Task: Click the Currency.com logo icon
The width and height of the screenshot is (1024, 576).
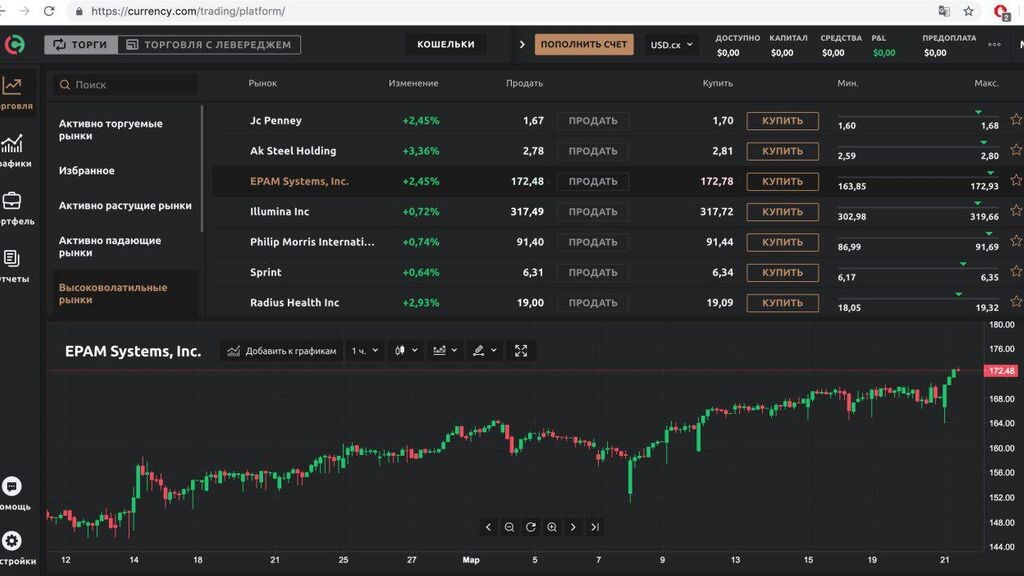Action: (x=14, y=44)
